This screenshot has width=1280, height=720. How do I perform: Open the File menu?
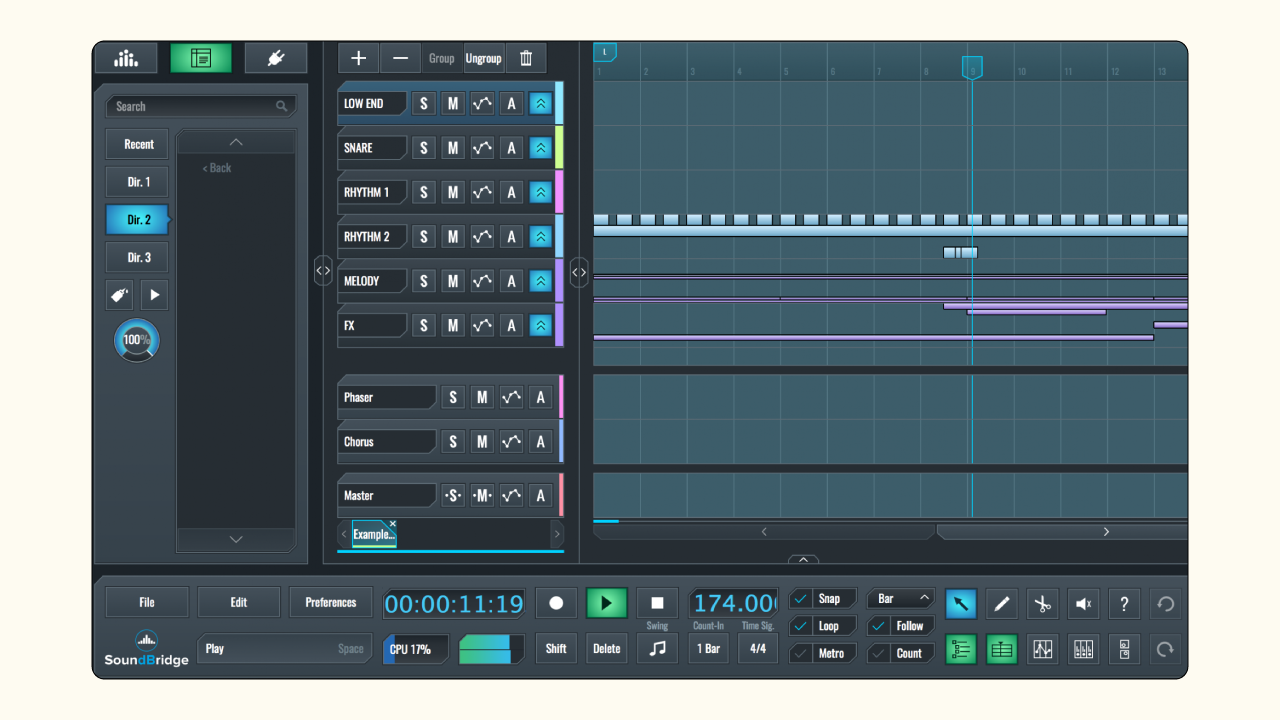147,602
